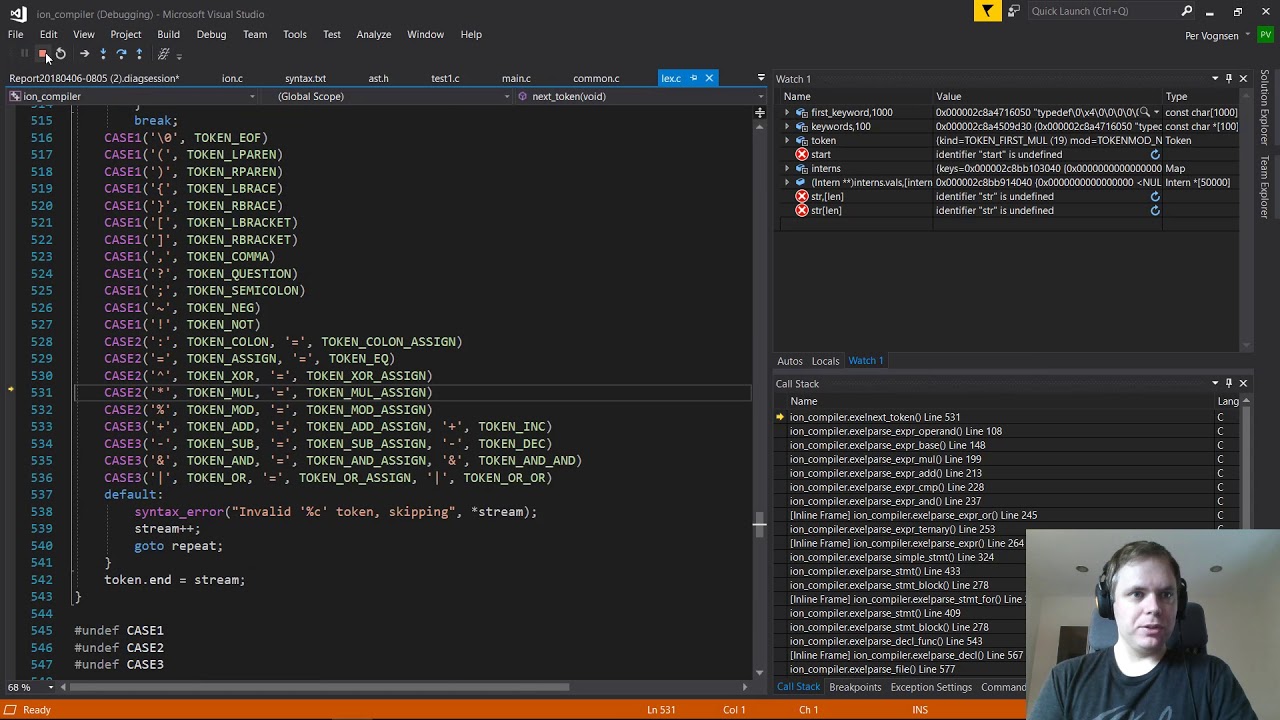Click the debug toolbar hex display icon
Screen dimensions: 1280x720
click(x=164, y=54)
